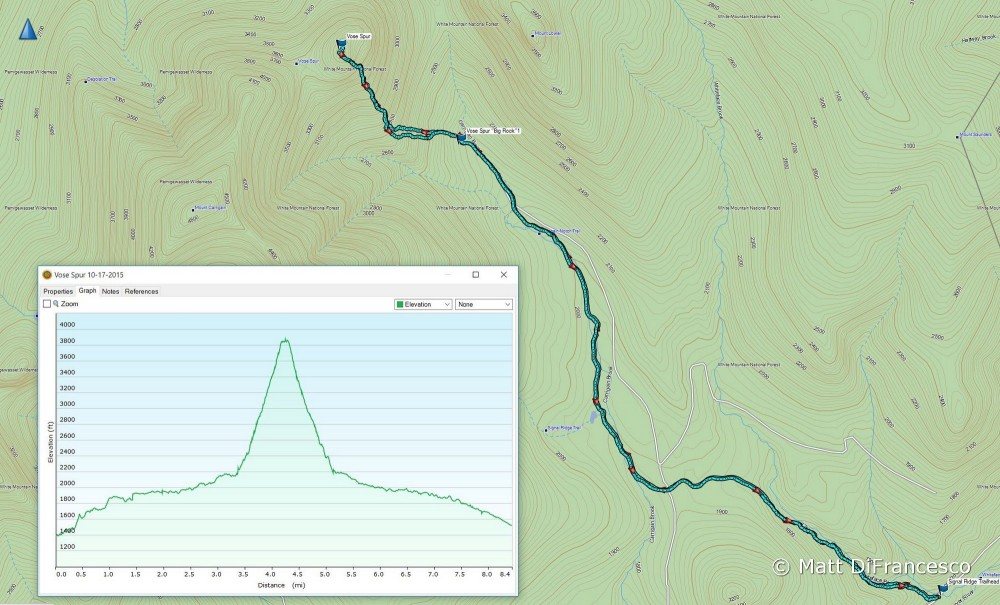1000x605 pixels.
Task: Open the Elevation graph type dropdown
Action: point(423,305)
